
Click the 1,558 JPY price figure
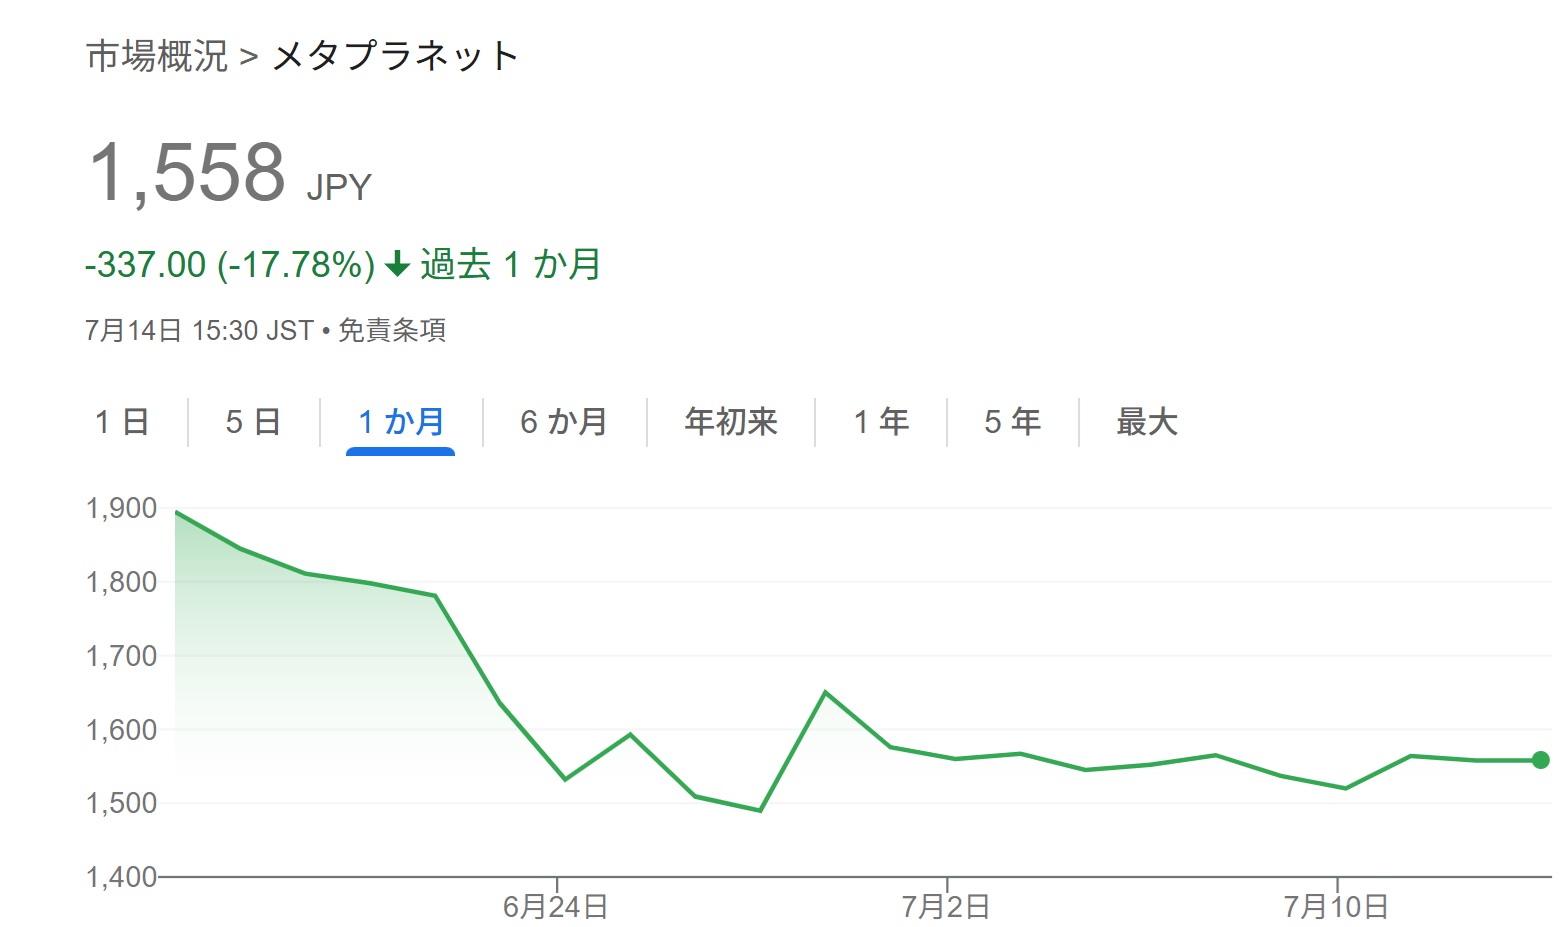pos(230,173)
